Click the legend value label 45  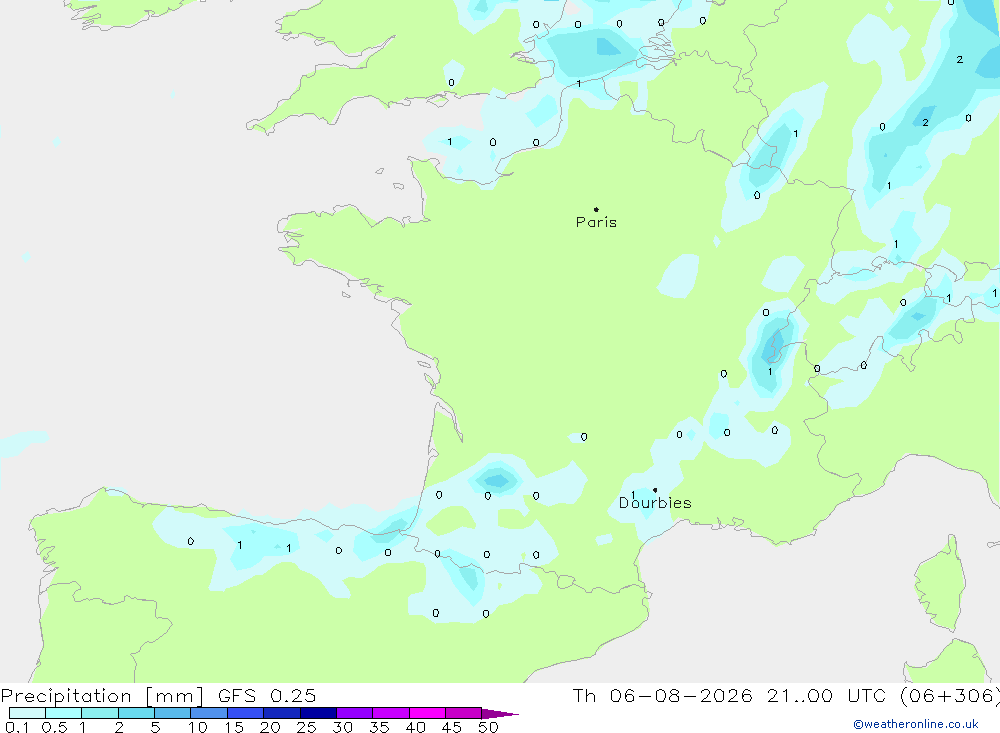452,727
